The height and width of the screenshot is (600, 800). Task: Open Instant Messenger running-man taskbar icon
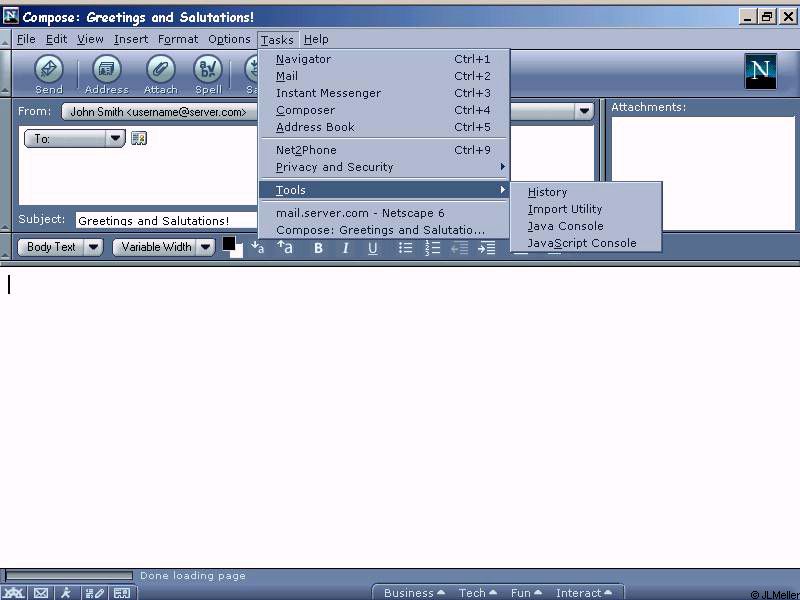point(66,593)
